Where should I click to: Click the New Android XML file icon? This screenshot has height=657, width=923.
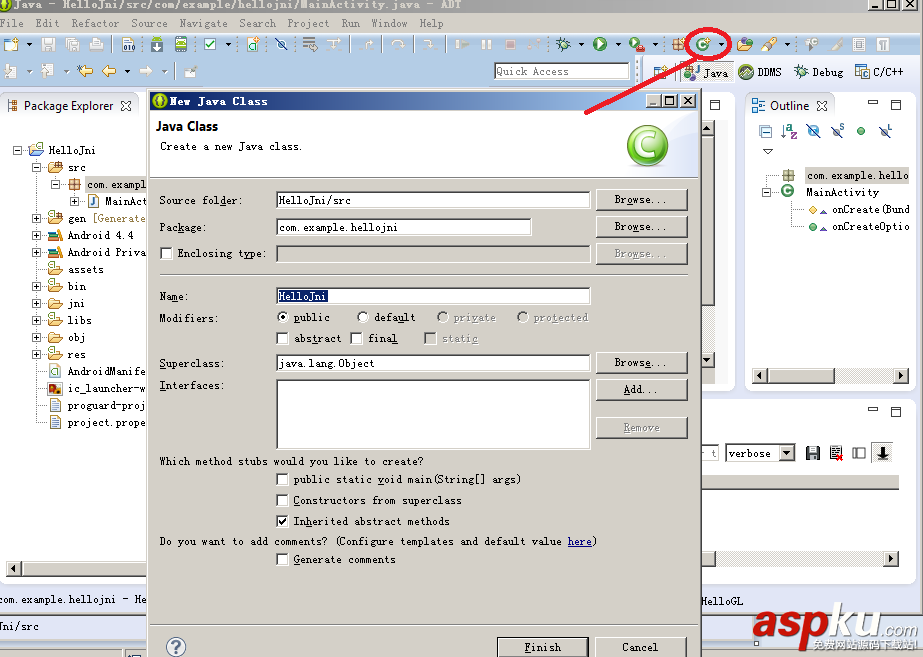(253, 45)
